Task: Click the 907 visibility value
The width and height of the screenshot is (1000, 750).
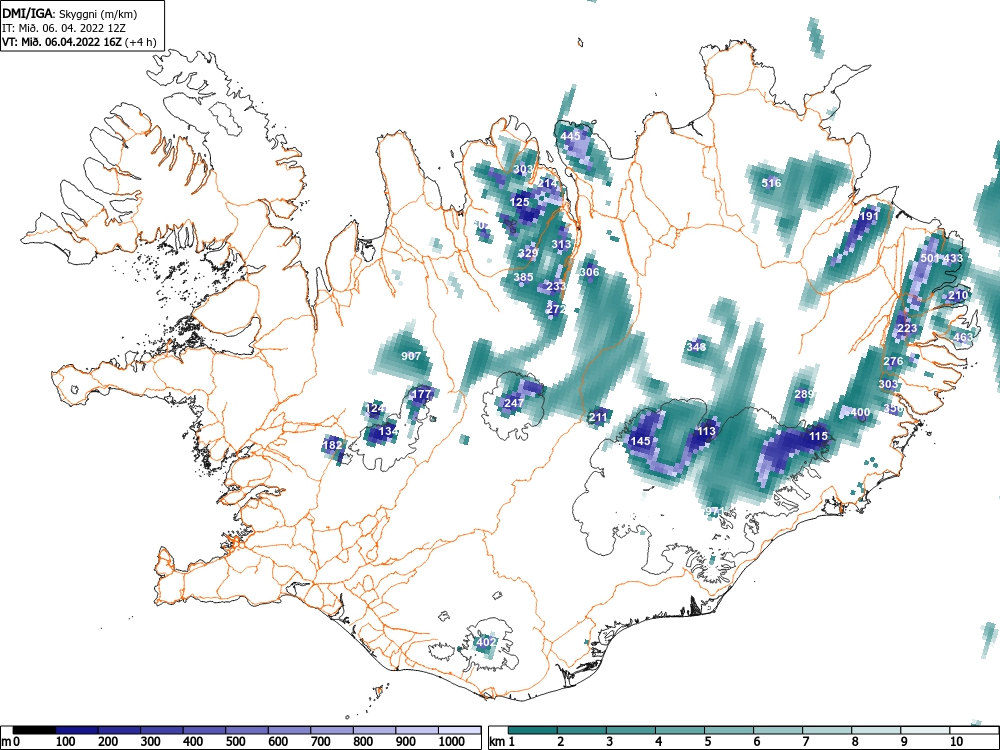Action: [411, 357]
